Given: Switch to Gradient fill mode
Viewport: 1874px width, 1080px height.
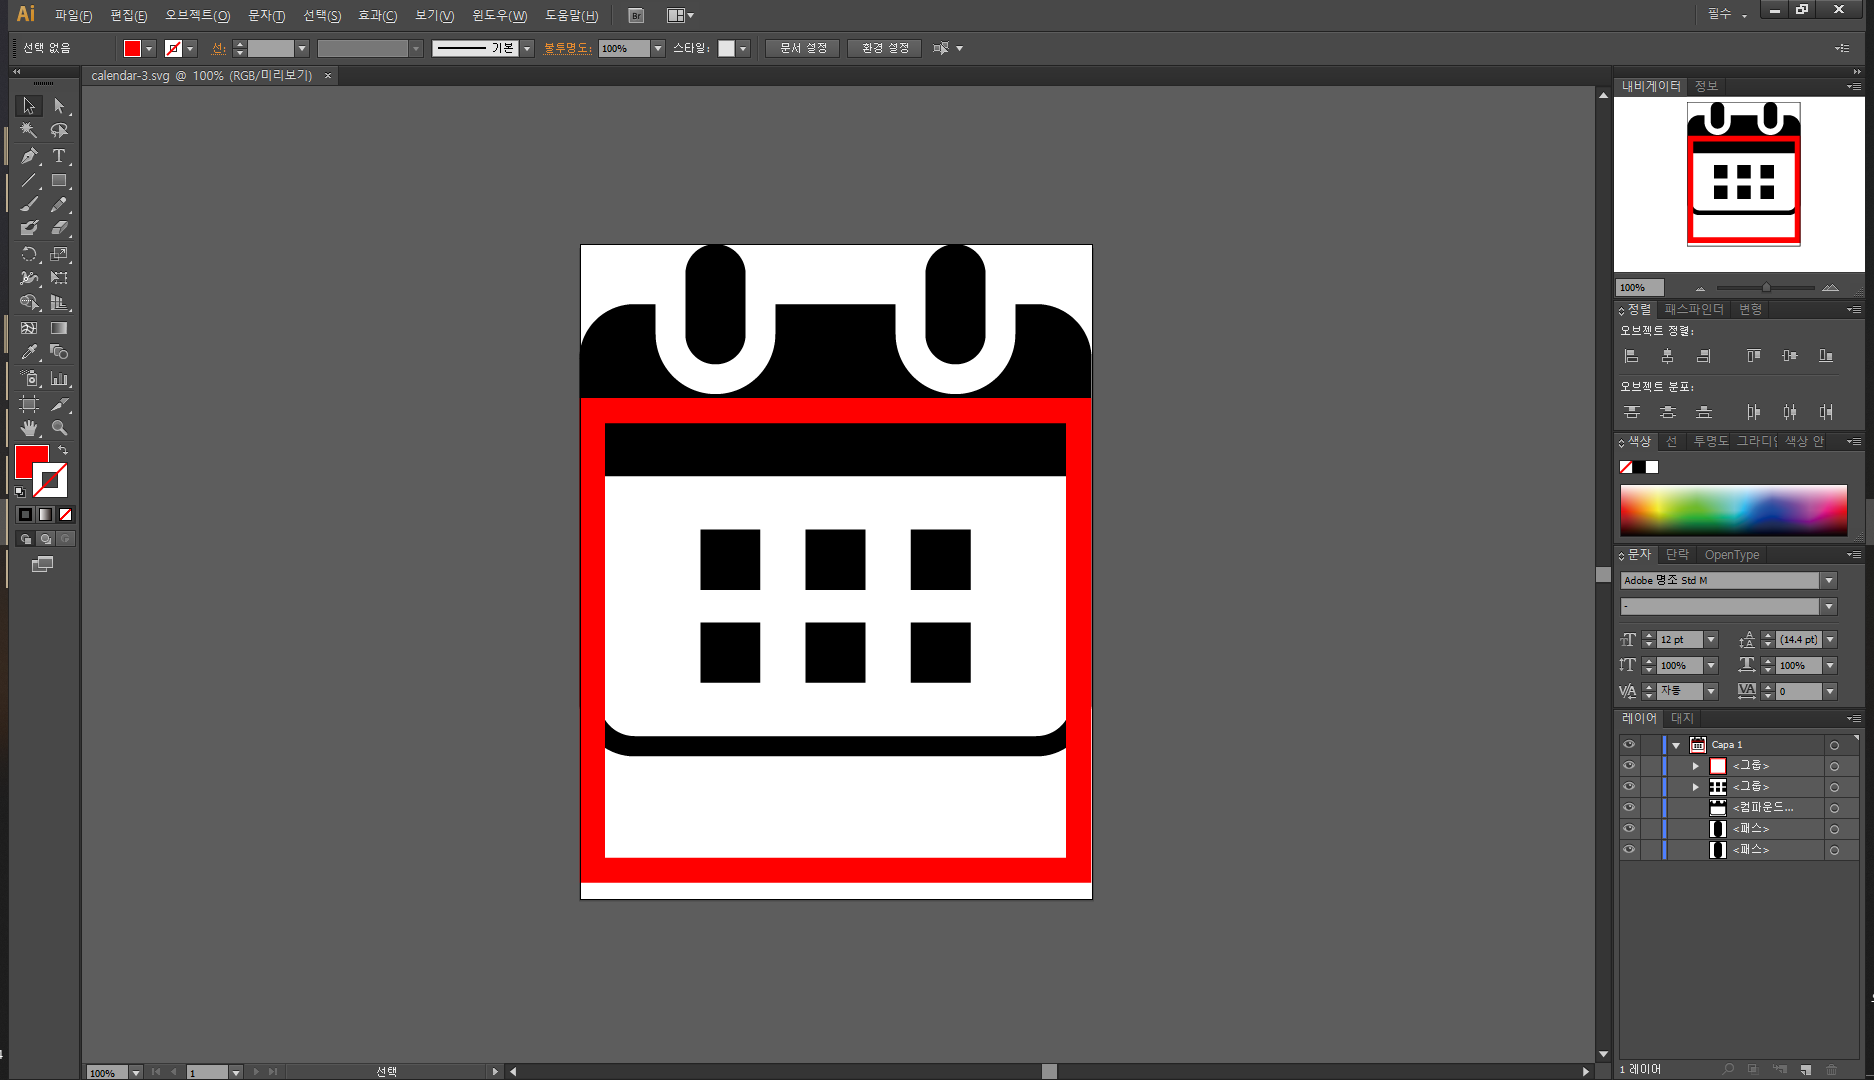Looking at the screenshot, I should (46, 515).
